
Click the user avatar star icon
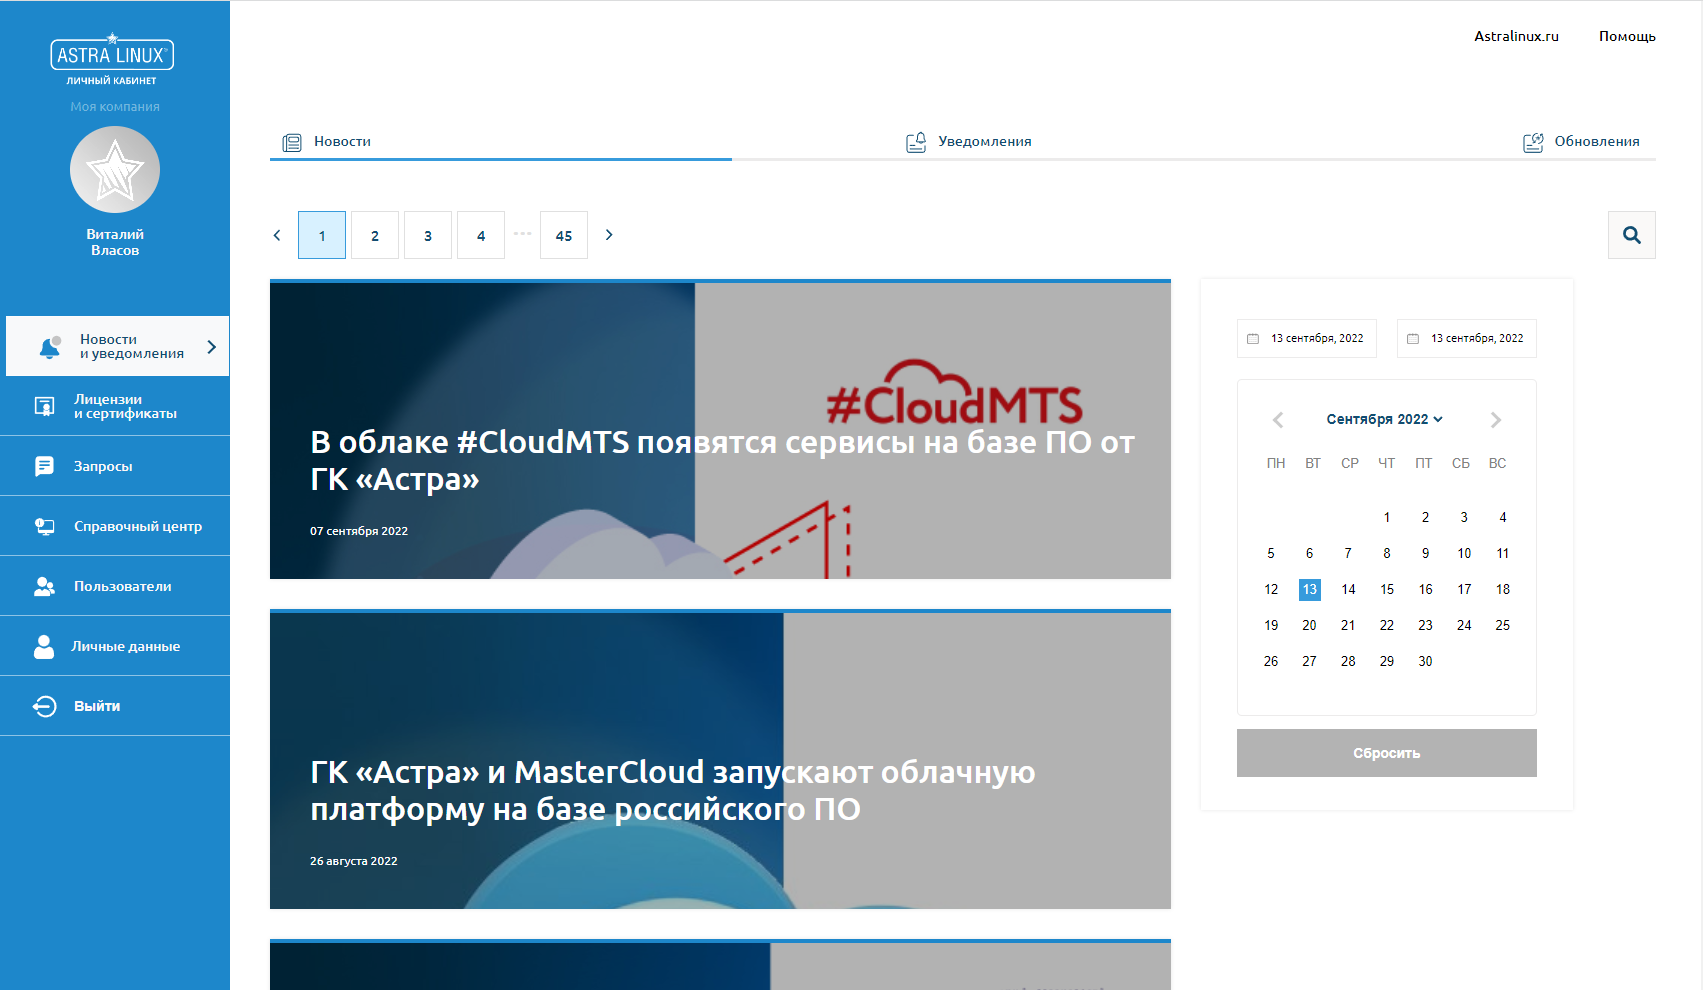115,170
